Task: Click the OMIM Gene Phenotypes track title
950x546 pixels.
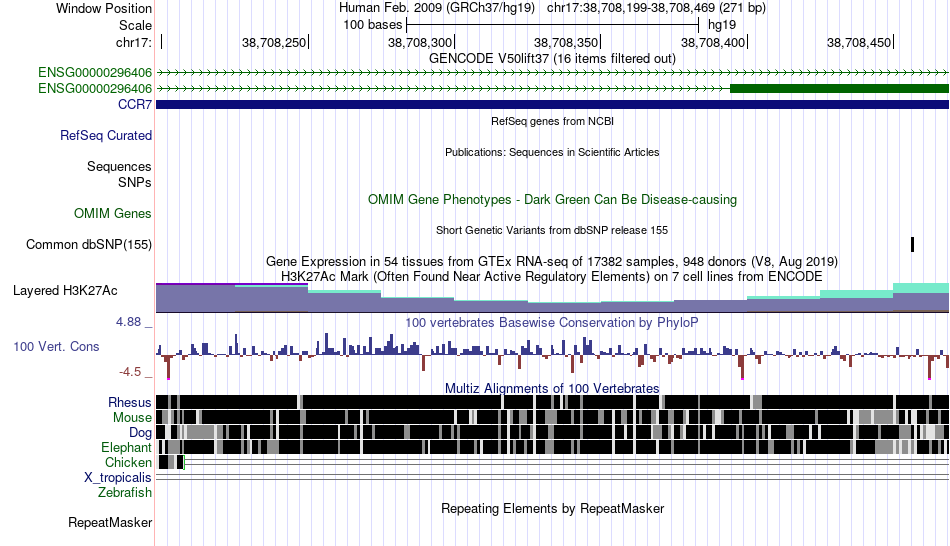Action: [x=552, y=199]
